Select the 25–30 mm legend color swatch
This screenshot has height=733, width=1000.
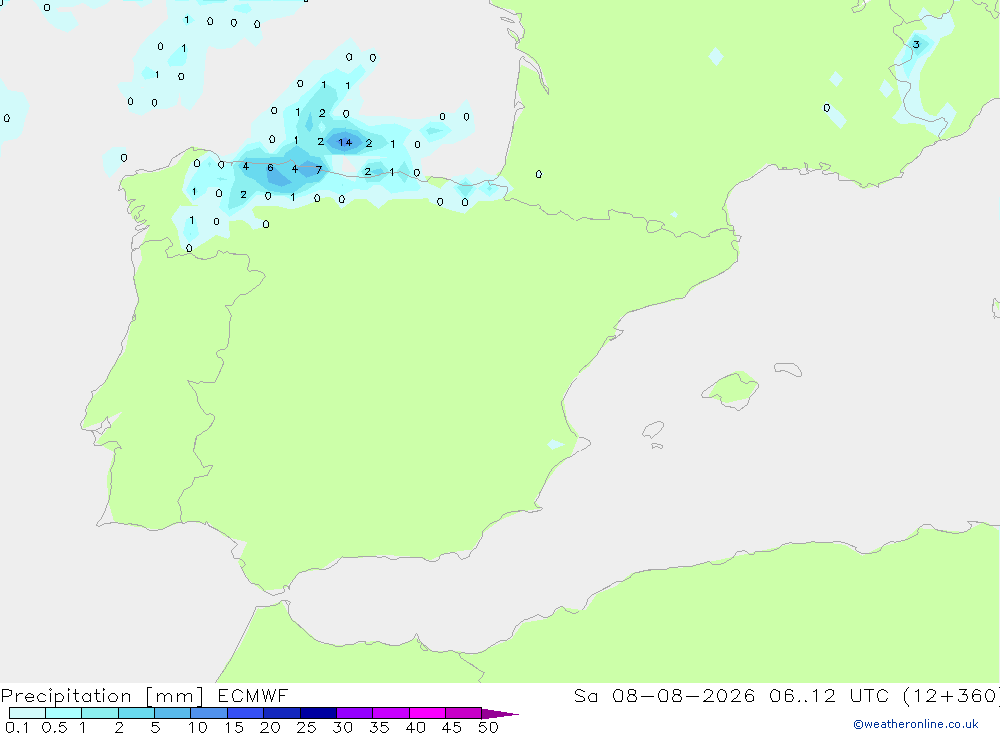318,713
